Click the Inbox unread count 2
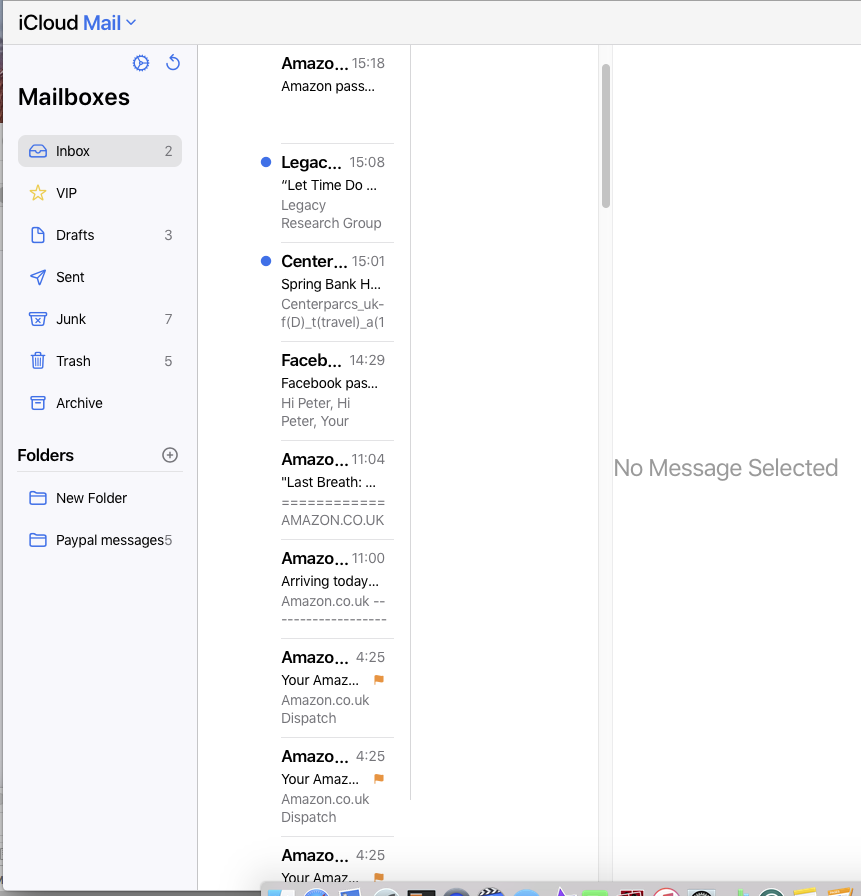 [x=168, y=151]
